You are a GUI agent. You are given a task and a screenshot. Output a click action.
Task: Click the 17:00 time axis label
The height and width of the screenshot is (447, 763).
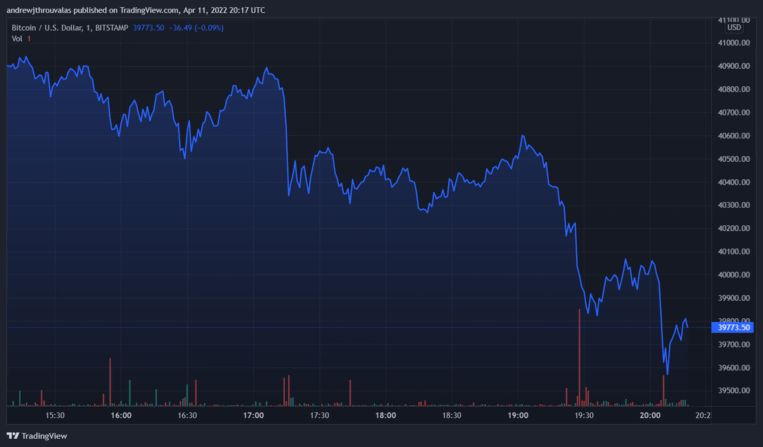coord(253,414)
